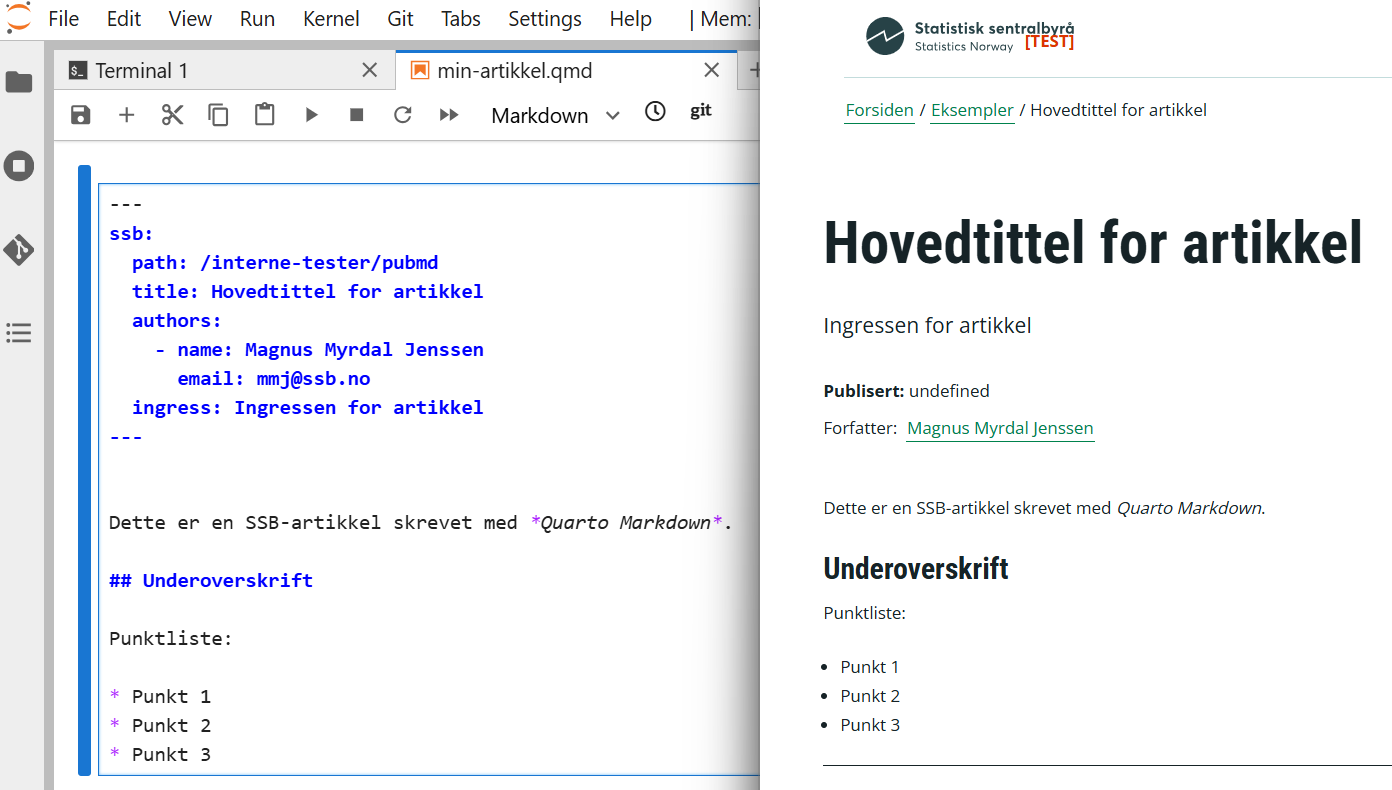Restart kernel and run all cells

(448, 114)
